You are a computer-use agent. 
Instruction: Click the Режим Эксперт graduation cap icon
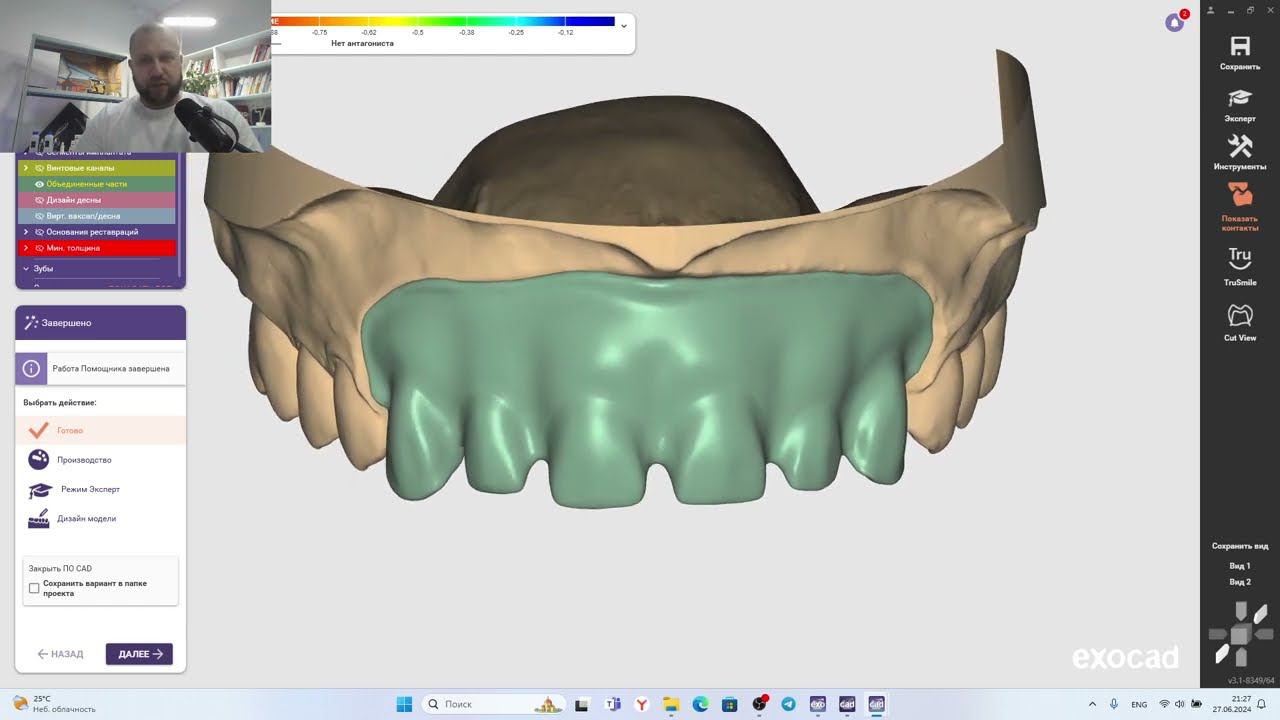39,490
